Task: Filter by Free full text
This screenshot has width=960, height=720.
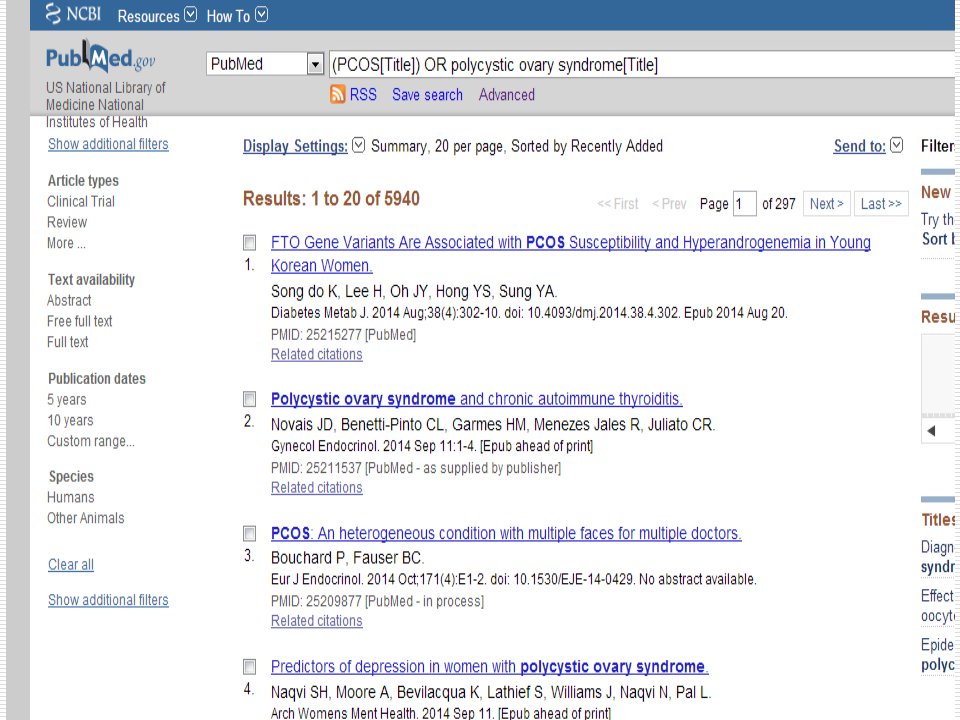Action: 80,321
